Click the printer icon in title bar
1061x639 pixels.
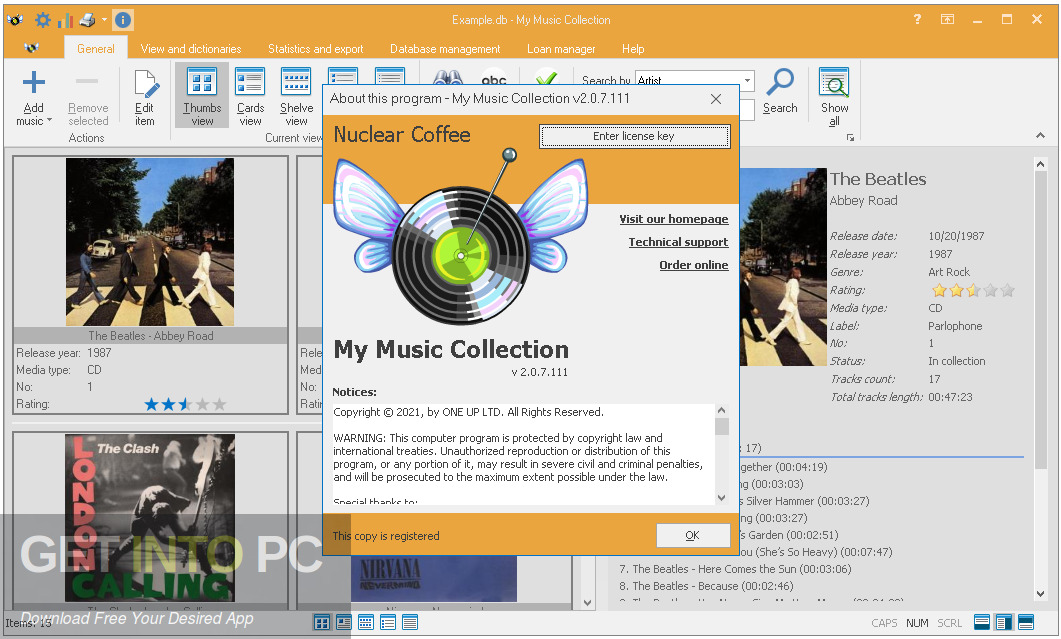click(x=87, y=20)
